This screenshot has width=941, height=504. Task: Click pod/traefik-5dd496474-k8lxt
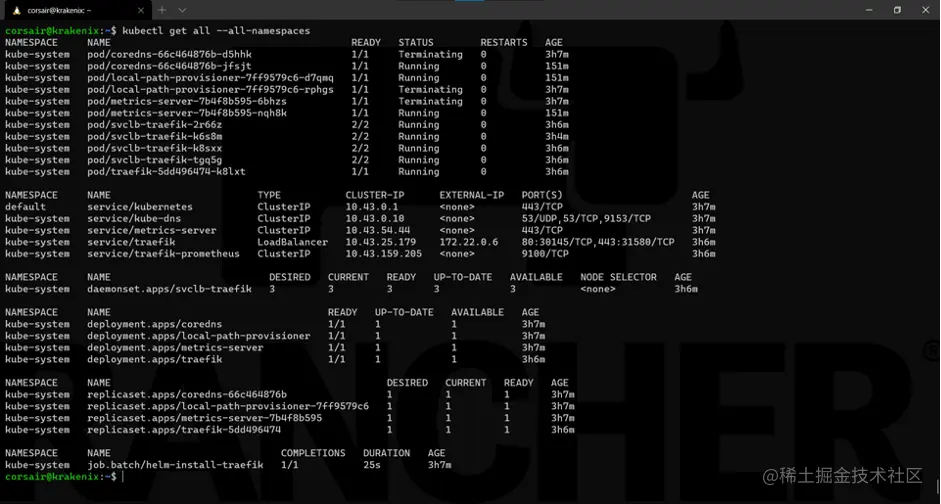point(166,172)
